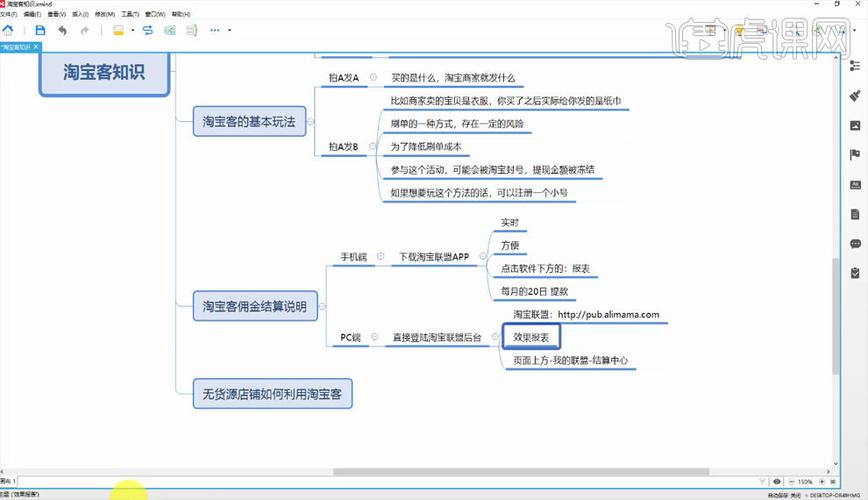The height and width of the screenshot is (500, 868).
Task: Click the filter funnel icon in status bar
Action: click(x=762, y=482)
